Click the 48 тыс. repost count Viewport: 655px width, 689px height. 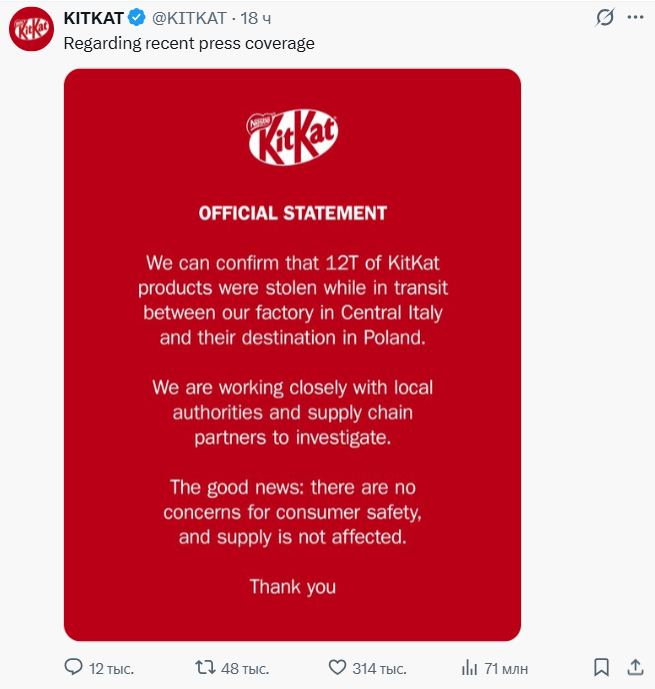pos(245,668)
